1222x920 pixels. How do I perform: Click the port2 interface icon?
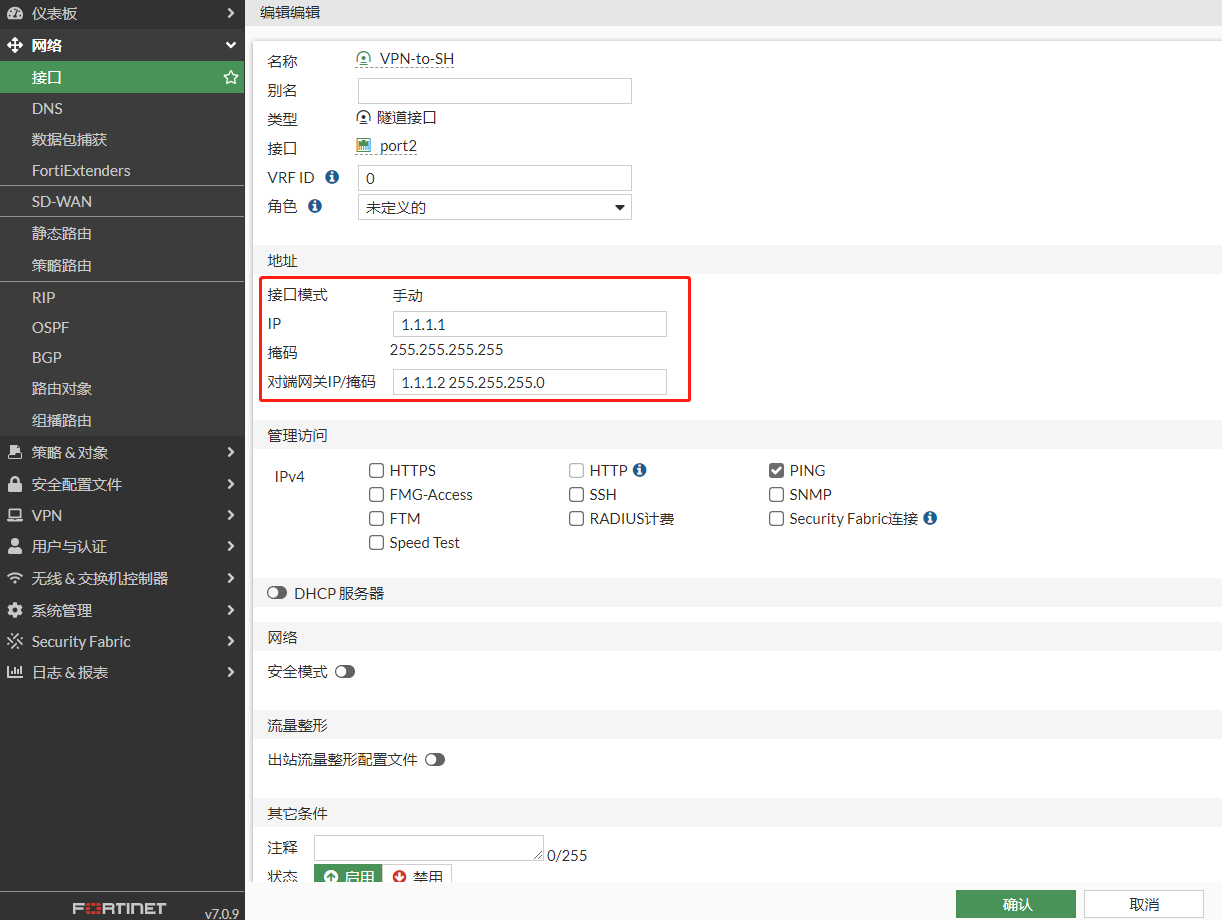coord(364,146)
